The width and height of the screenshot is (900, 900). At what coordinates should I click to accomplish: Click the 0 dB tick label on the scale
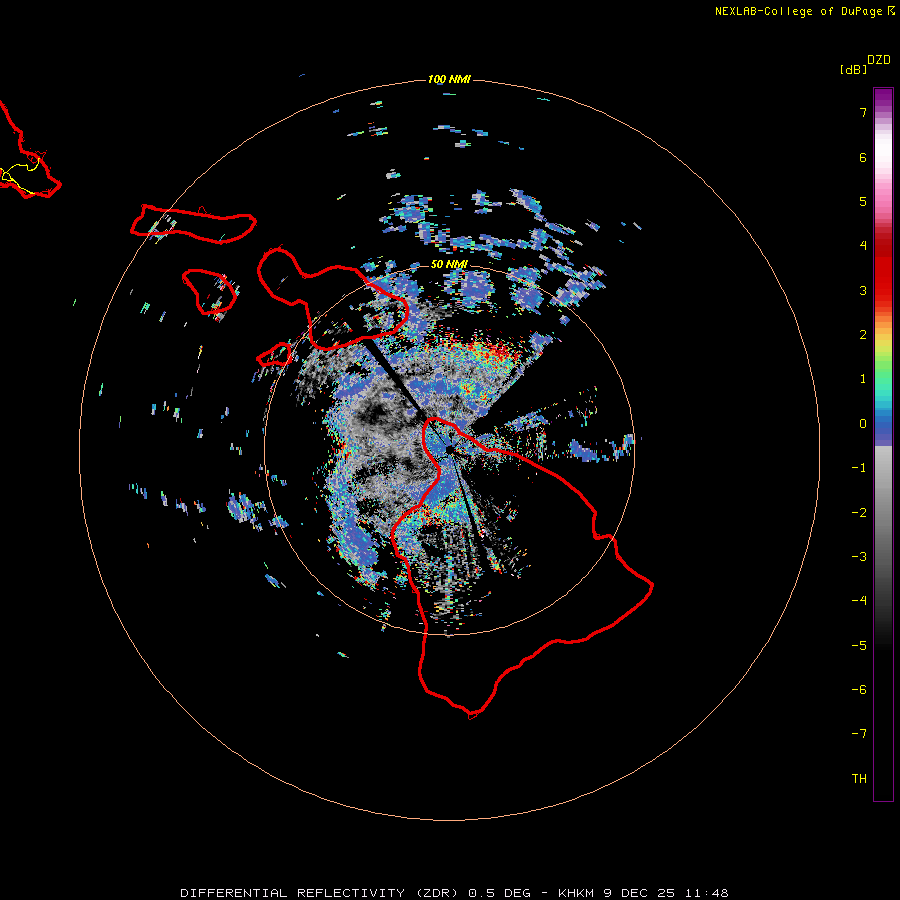[x=863, y=424]
